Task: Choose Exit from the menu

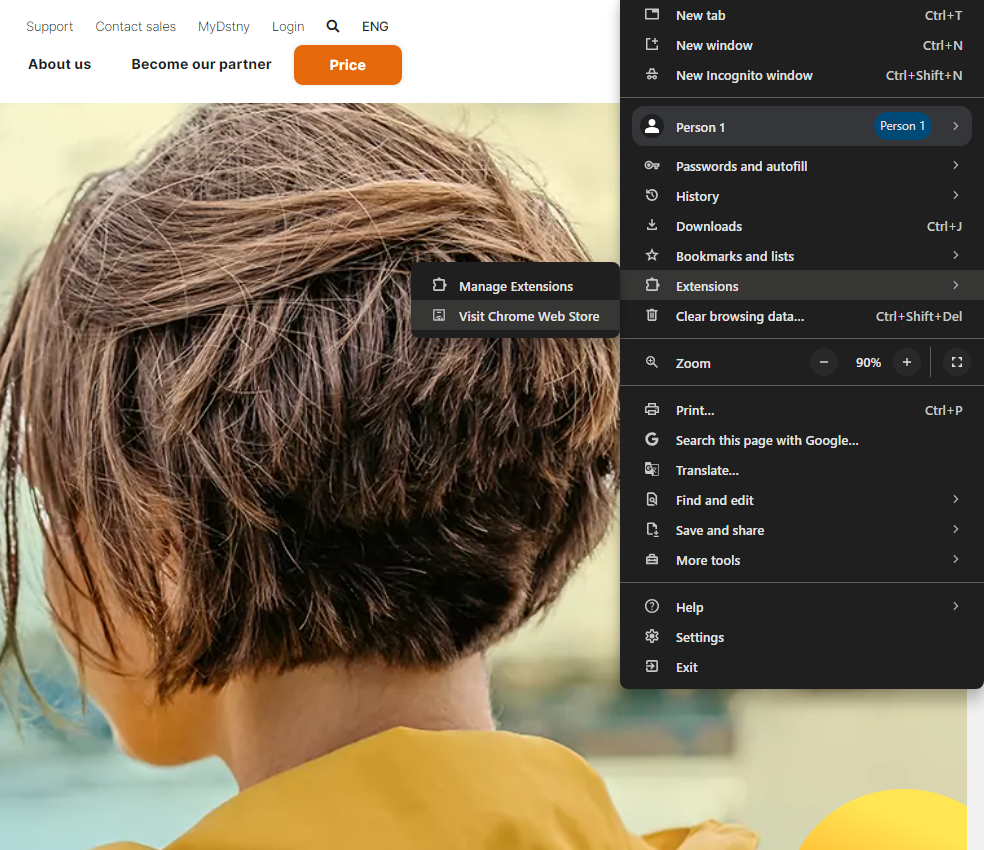Action: pos(802,667)
